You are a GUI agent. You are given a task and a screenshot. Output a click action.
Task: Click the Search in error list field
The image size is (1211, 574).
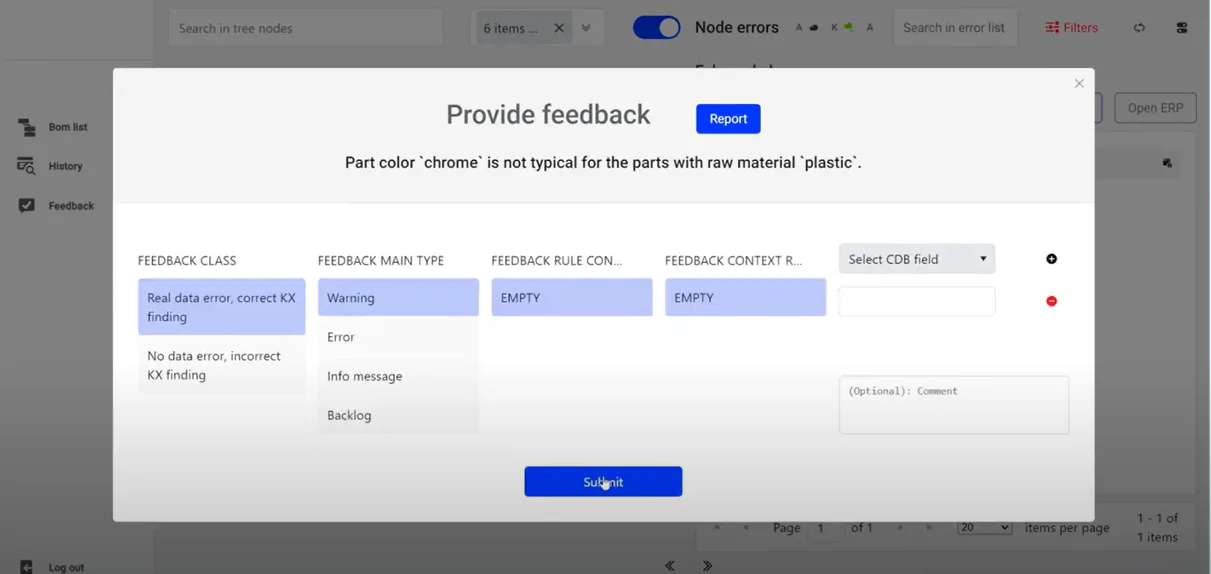pyautogui.click(x=955, y=28)
